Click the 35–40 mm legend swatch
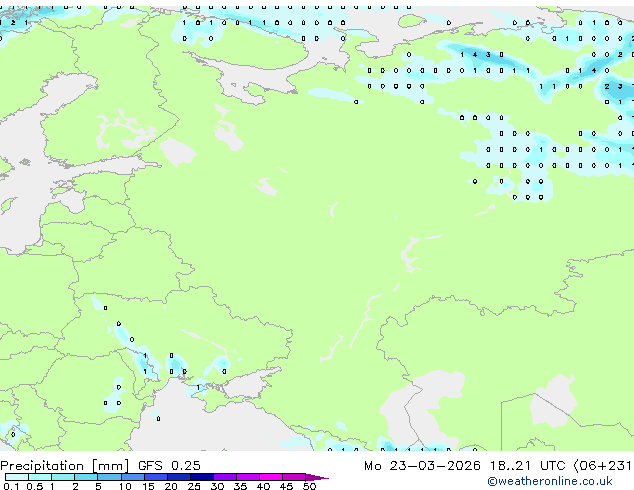 coord(248,477)
